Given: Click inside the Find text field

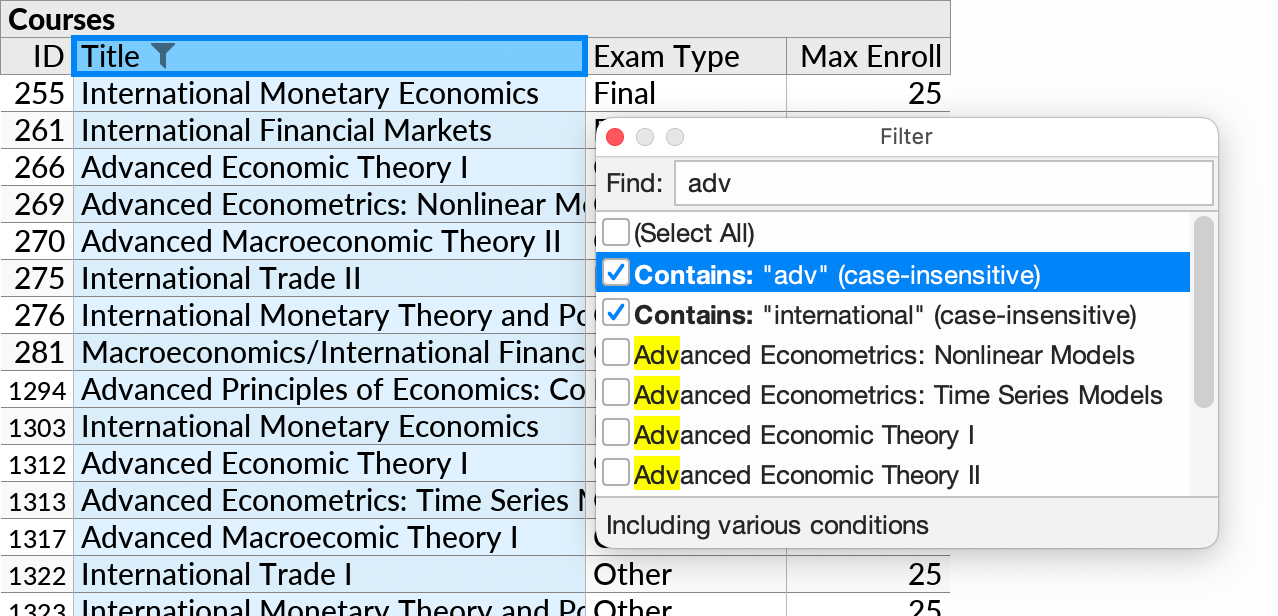Looking at the screenshot, I should tap(943, 183).
